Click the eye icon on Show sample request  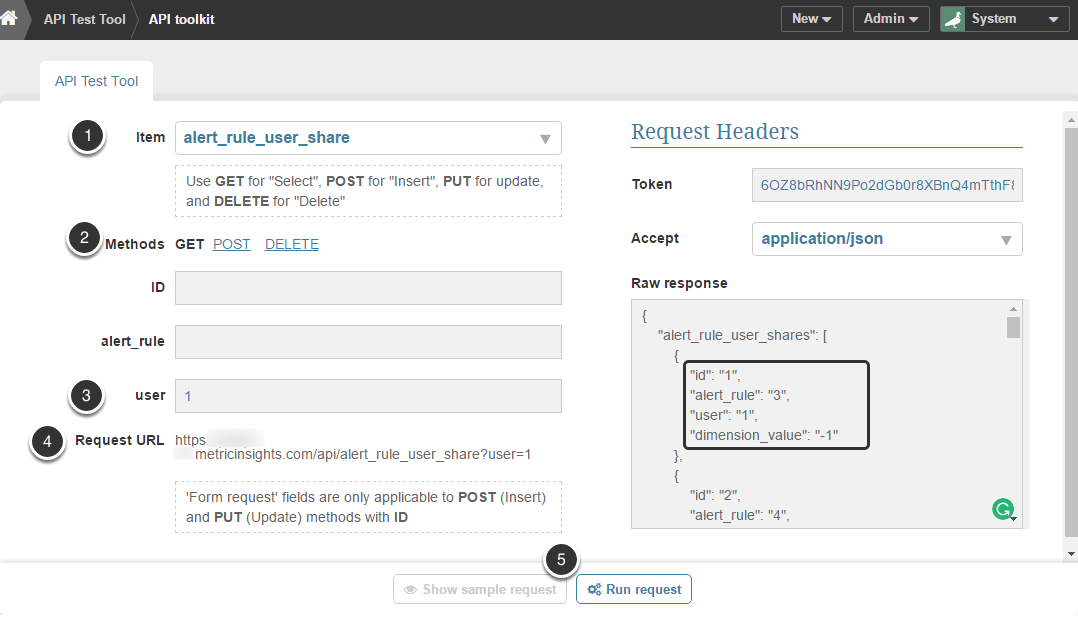tap(410, 590)
